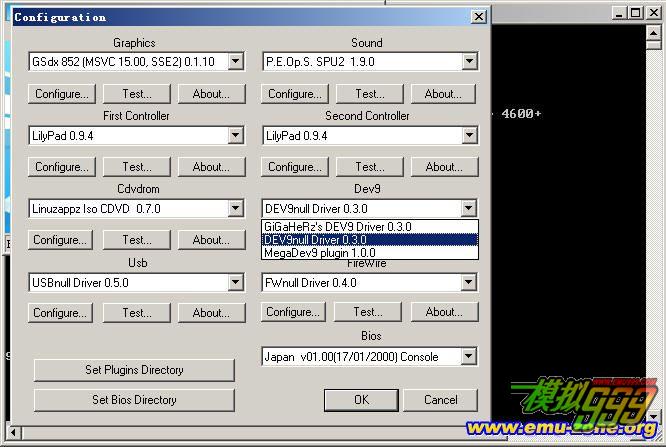Configure the FireWire plugin
This screenshot has height=447, width=666.
[293, 312]
